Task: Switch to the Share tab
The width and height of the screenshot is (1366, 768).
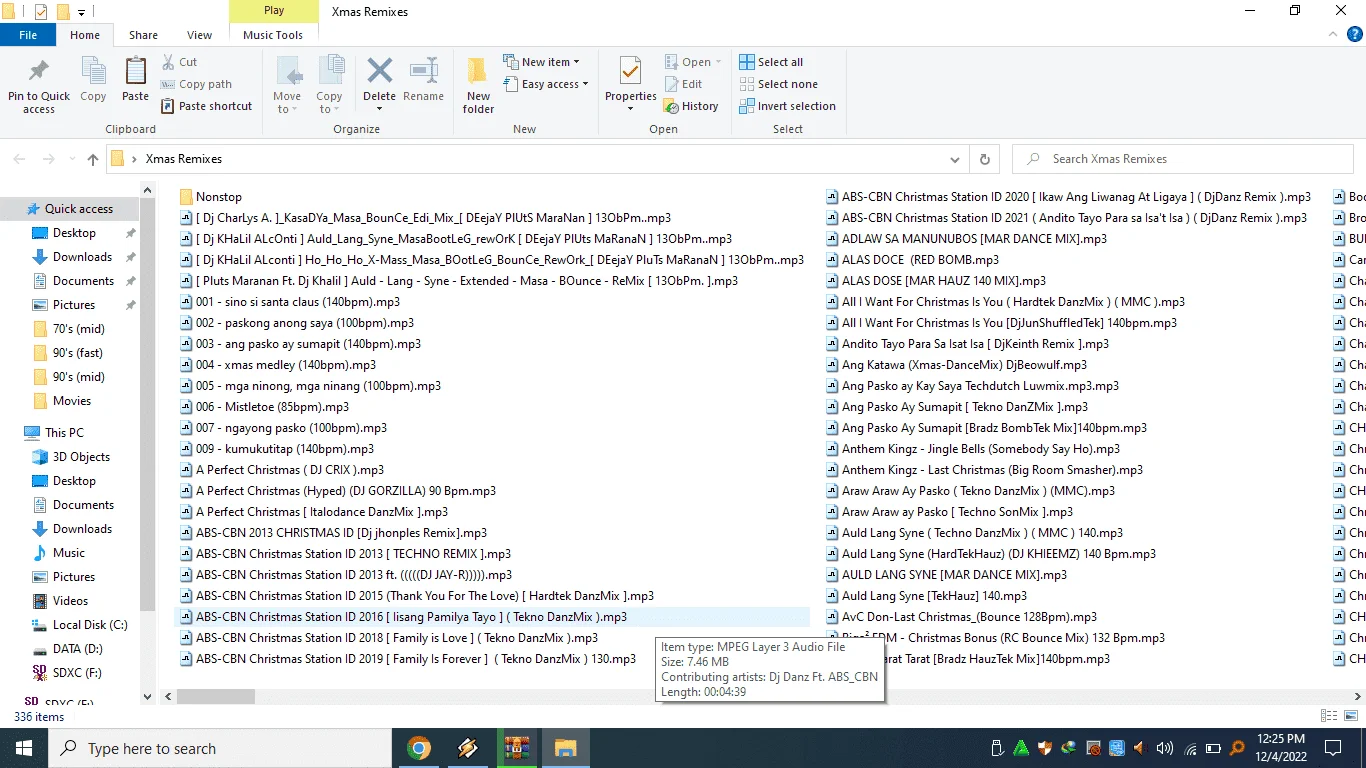Action: (143, 35)
